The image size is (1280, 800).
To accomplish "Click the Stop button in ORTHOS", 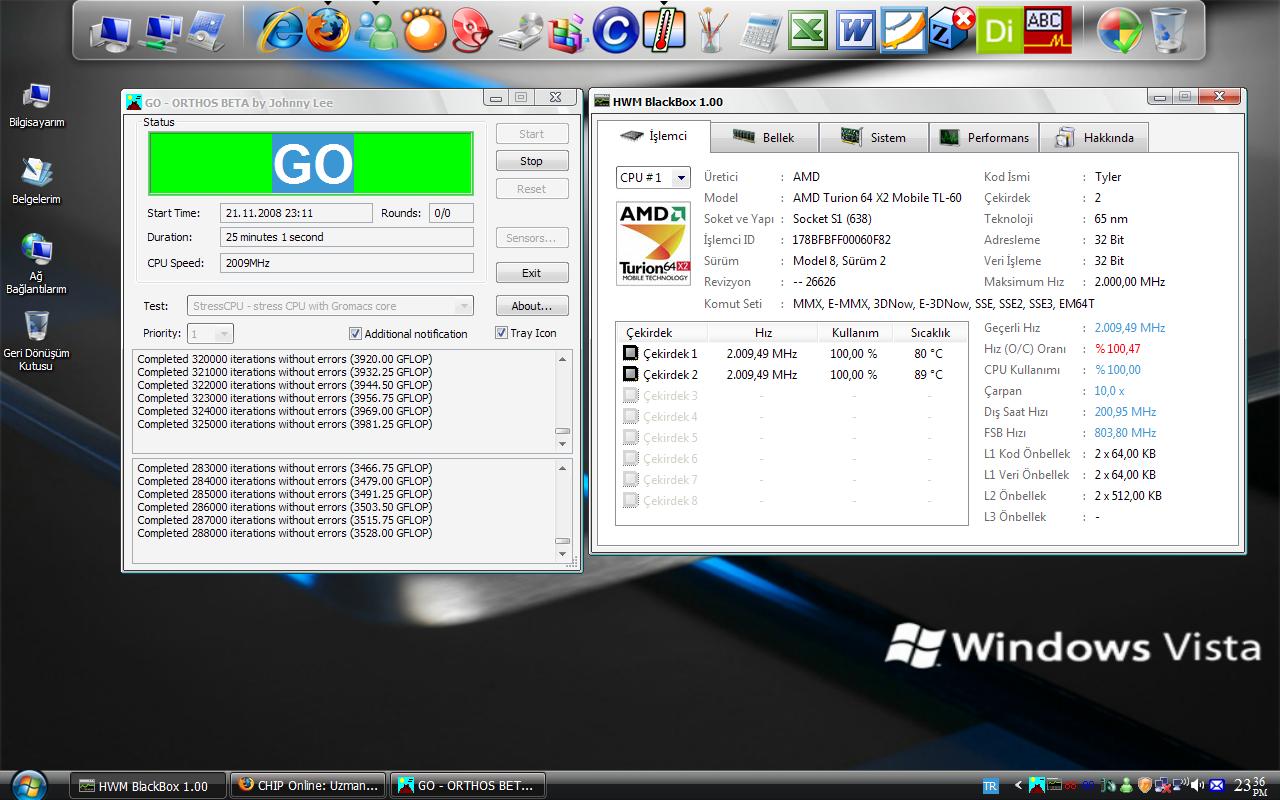I will coord(532,161).
